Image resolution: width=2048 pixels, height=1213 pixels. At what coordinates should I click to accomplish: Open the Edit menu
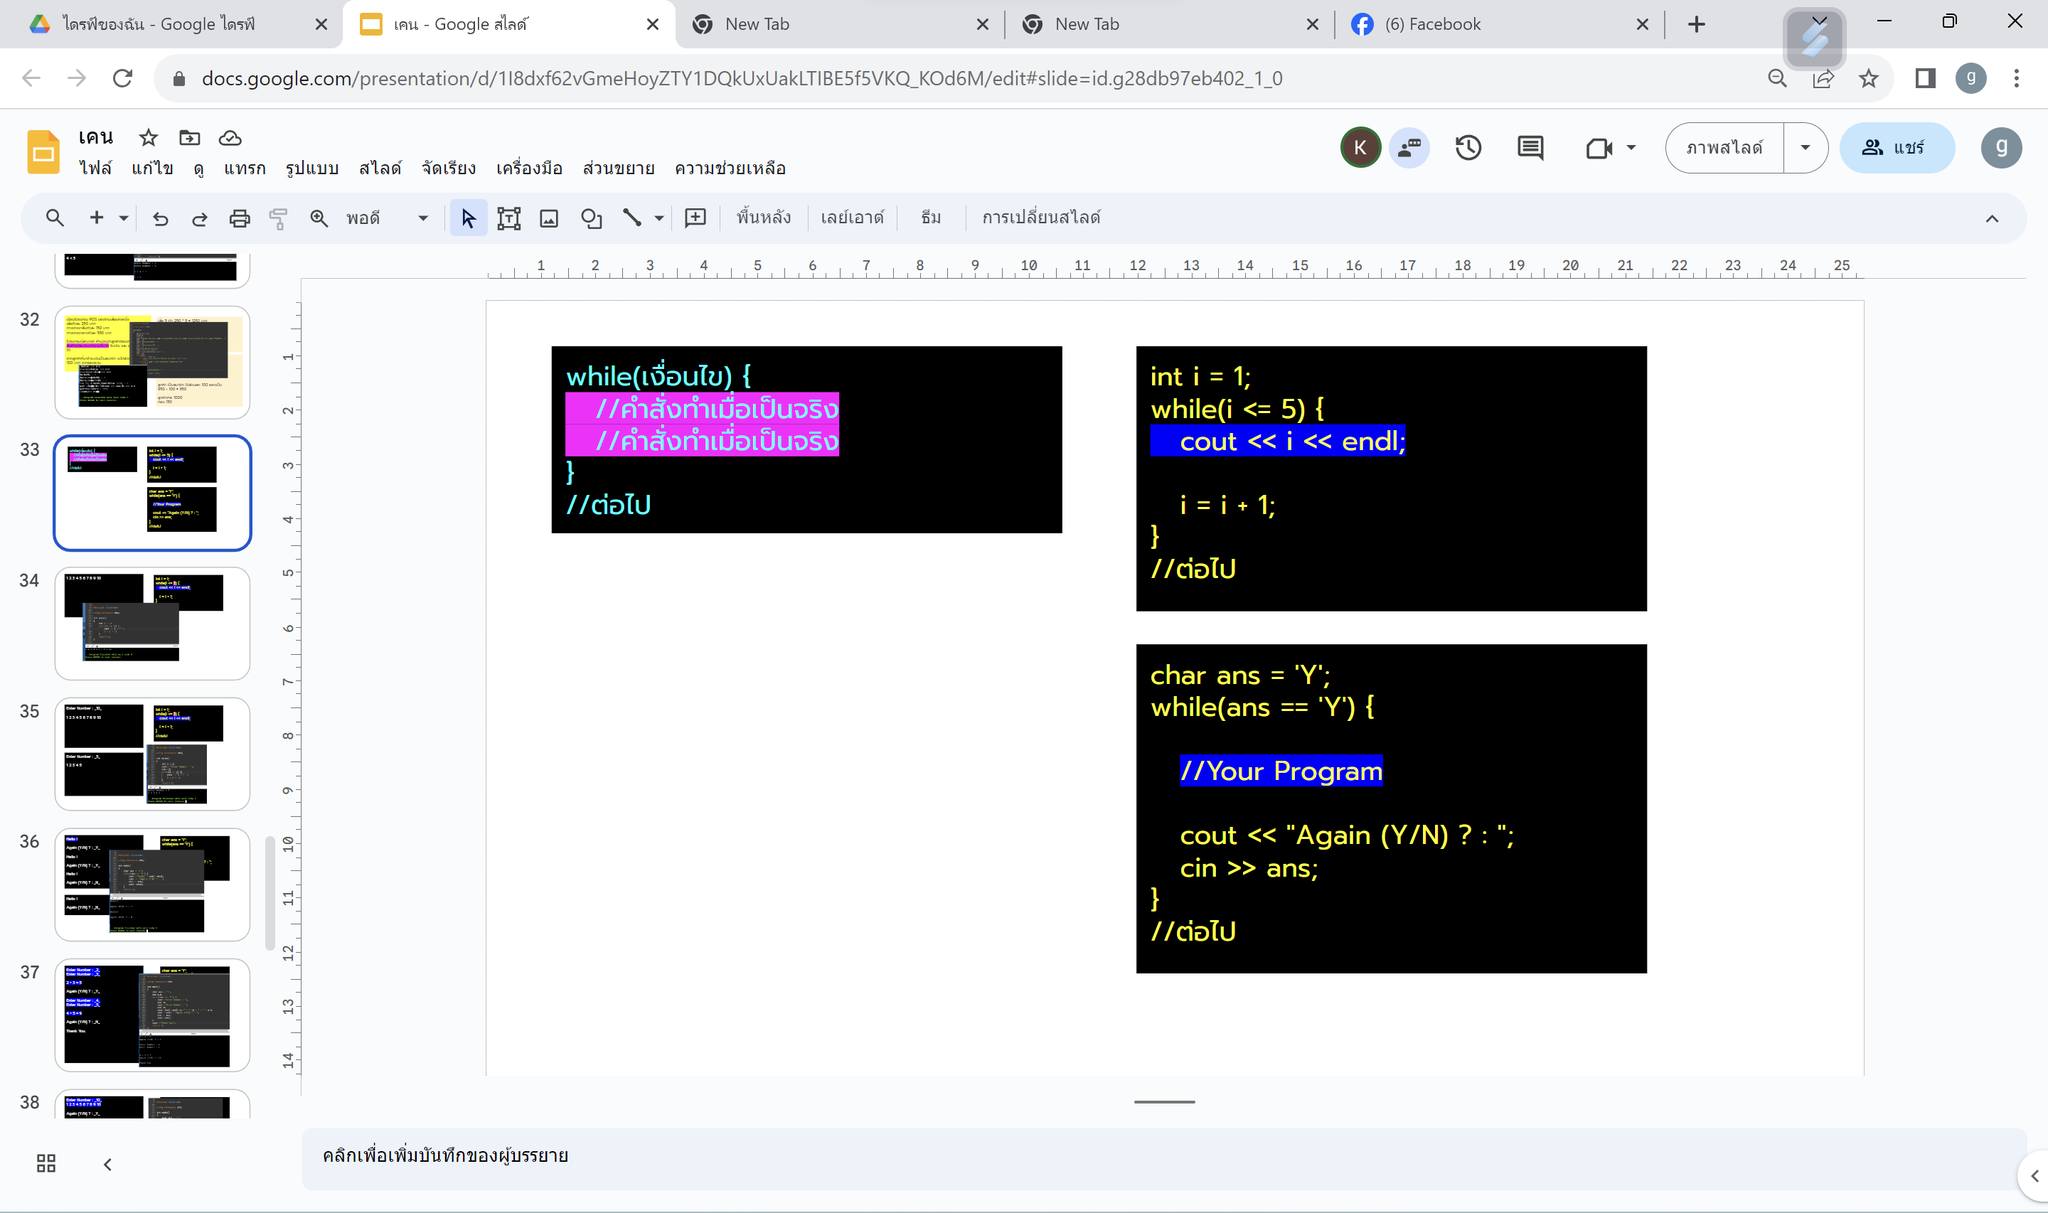click(152, 168)
